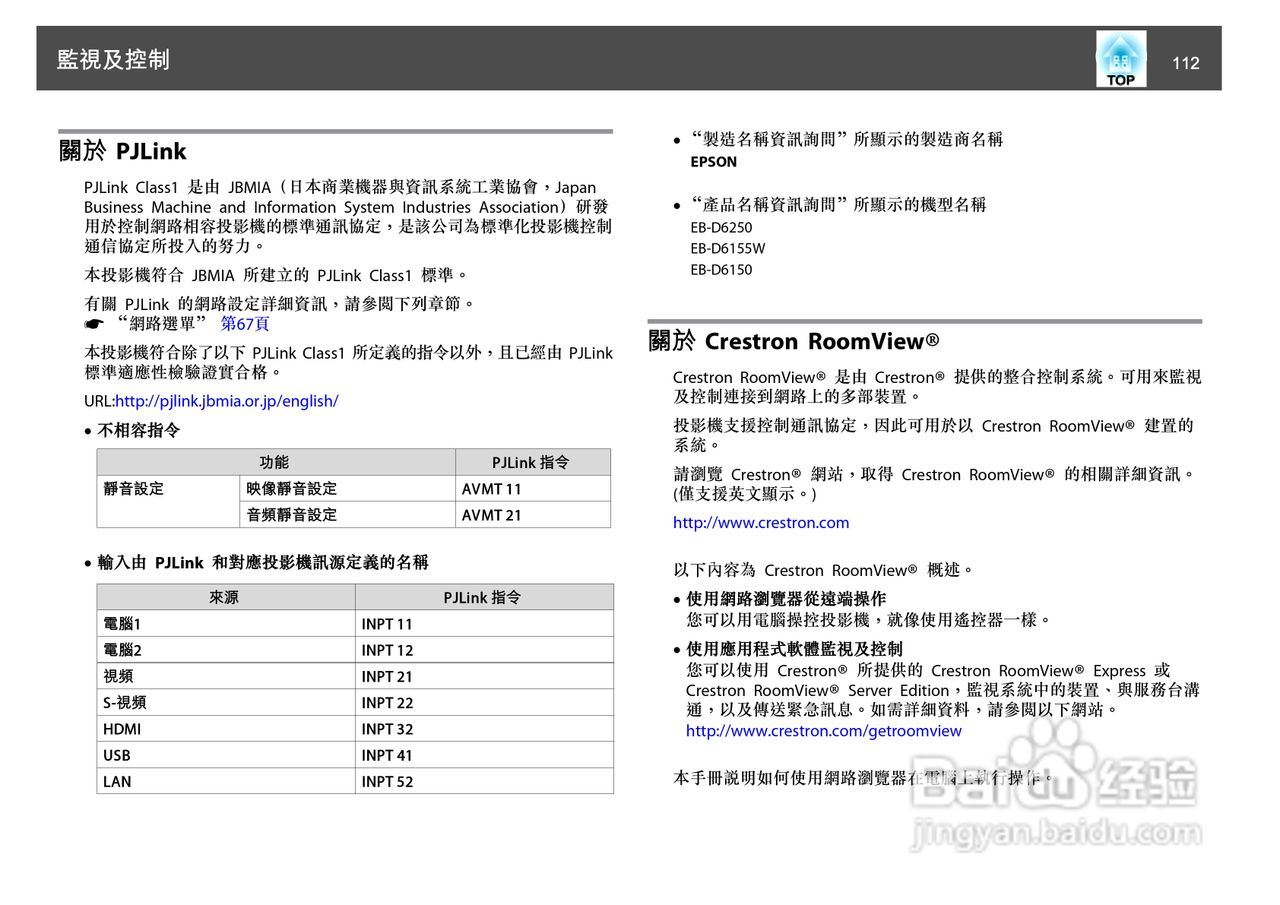Click the 映像靜音設定 cell
This screenshot has height=905, width=1280.
(347, 488)
